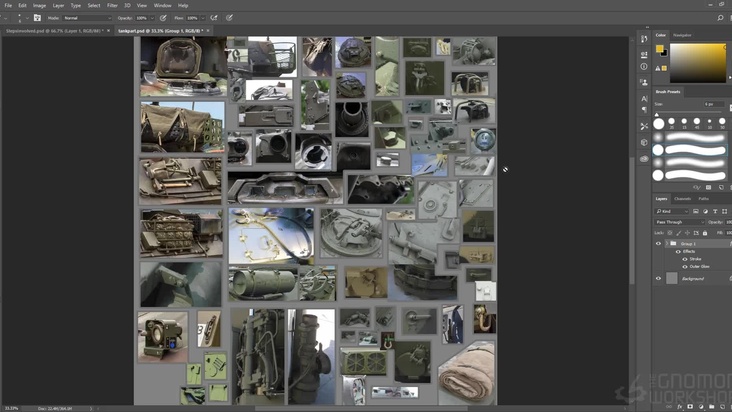Click the fx layer style icon

point(680,407)
